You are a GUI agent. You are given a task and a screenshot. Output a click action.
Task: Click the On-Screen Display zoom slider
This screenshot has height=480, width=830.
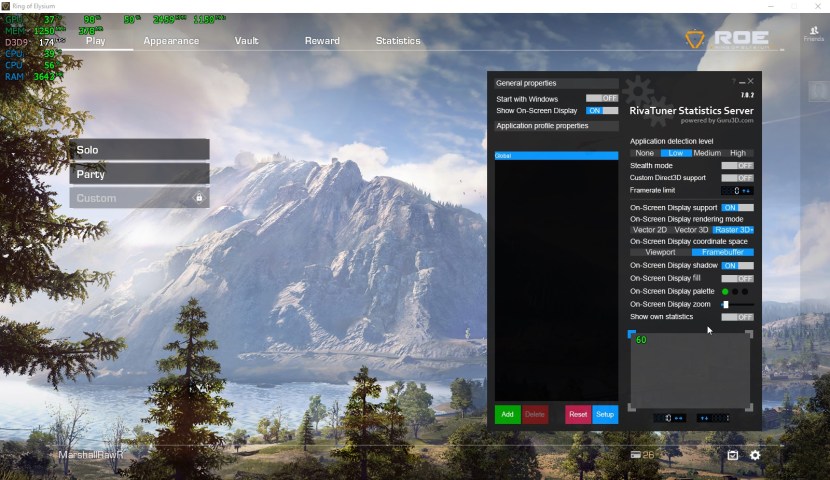[x=737, y=304]
